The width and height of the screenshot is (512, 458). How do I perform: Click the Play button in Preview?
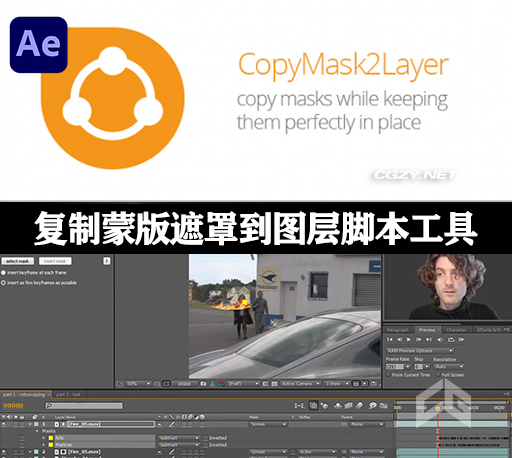(409, 339)
